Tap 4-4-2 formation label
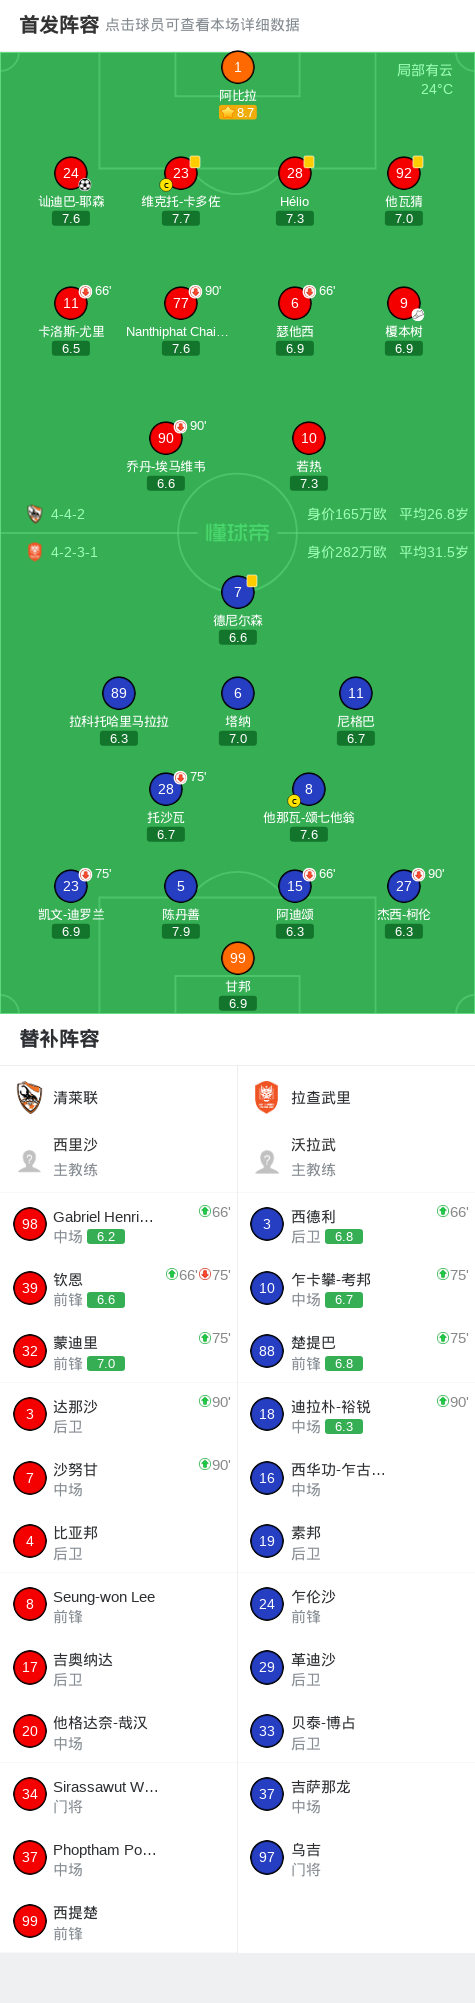 pyautogui.click(x=68, y=514)
